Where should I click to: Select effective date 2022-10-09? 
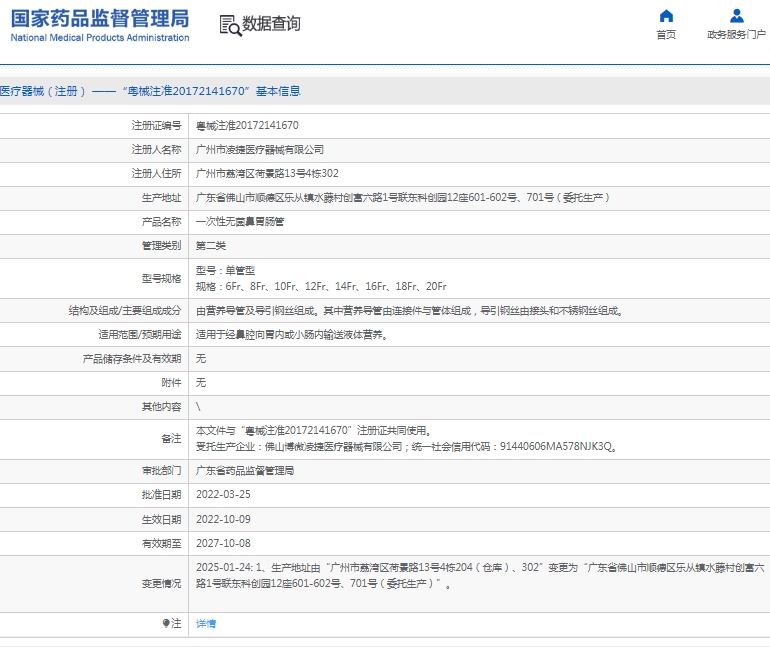[x=223, y=519]
